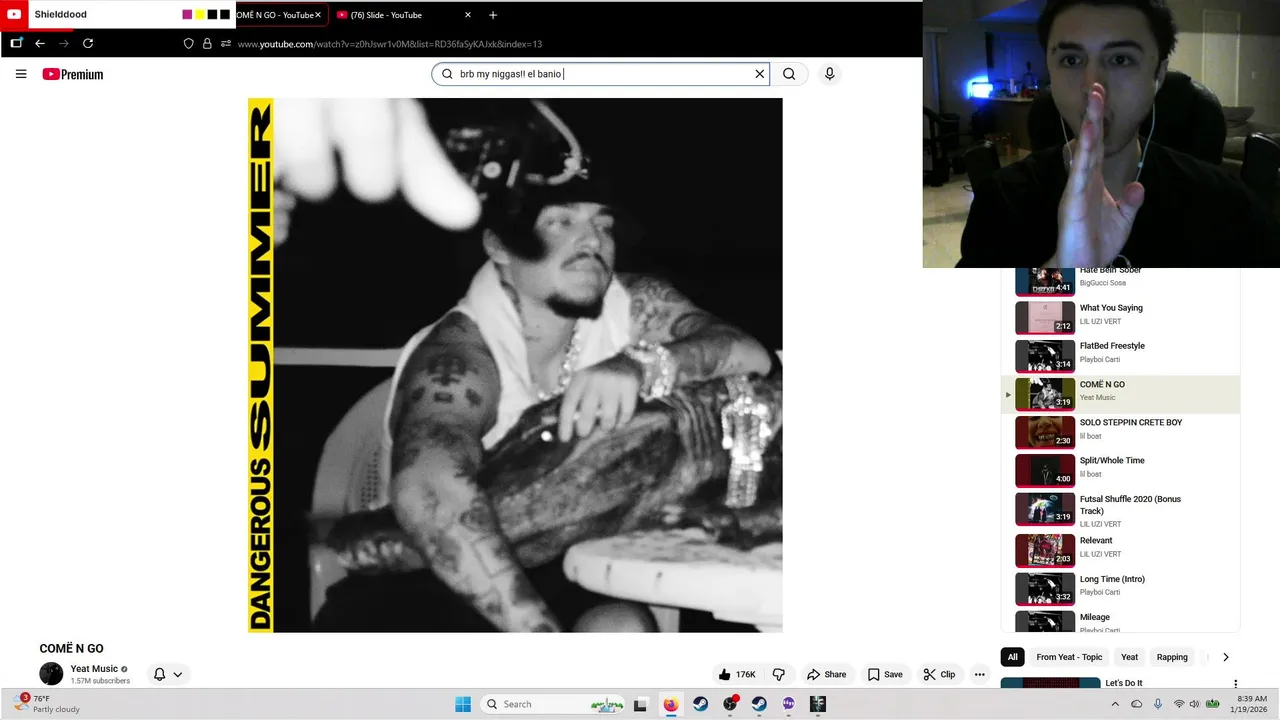Open Firefox from the taskbar
The image size is (1280, 720).
click(671, 704)
